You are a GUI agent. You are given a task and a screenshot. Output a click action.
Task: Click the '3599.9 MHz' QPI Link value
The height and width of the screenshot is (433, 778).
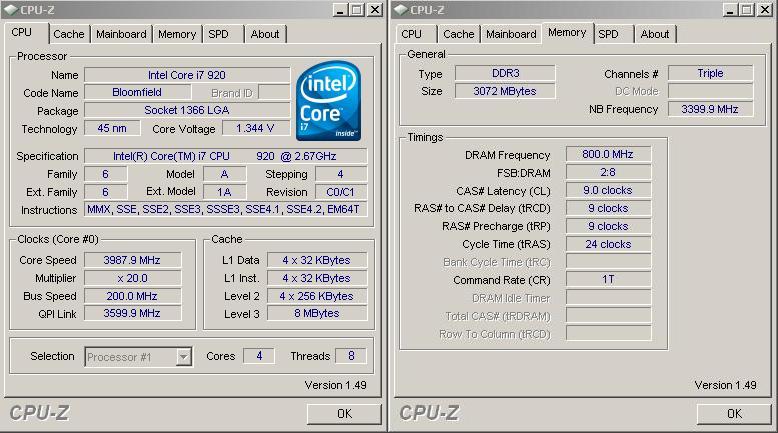point(132,313)
